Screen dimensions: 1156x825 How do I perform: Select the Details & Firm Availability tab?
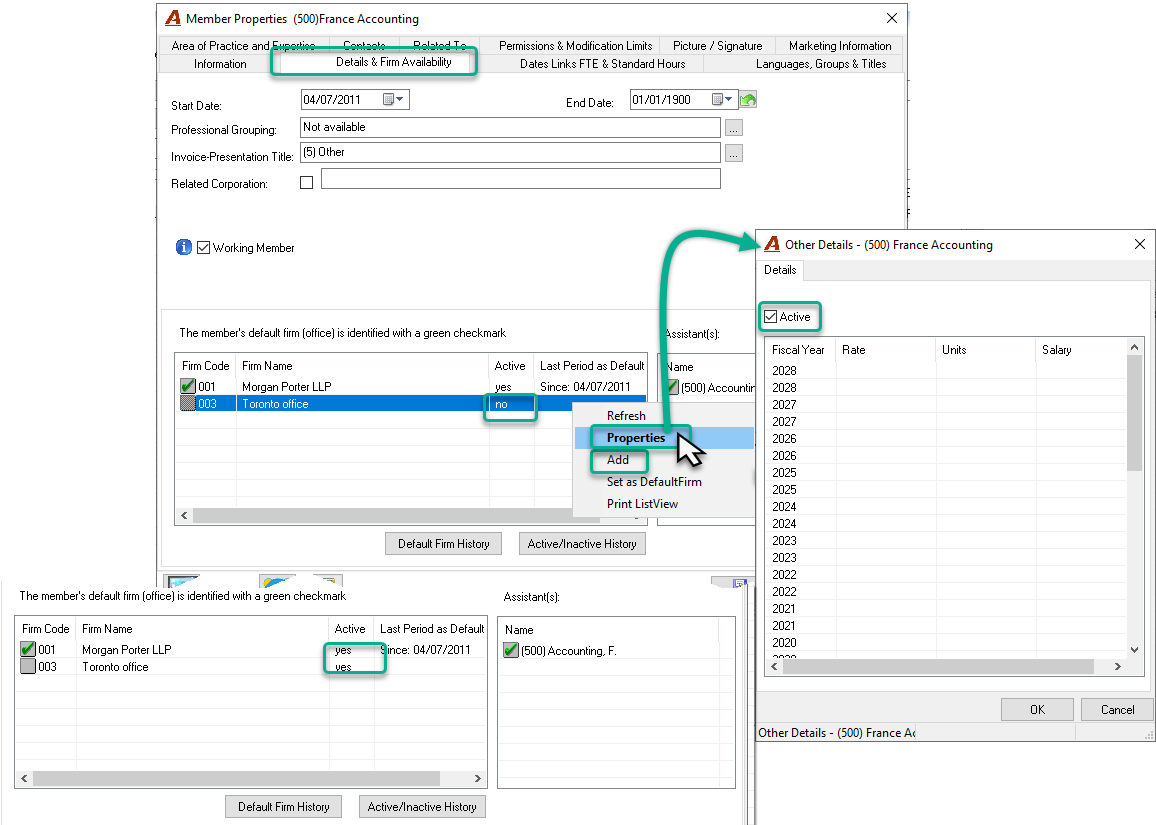coord(394,62)
